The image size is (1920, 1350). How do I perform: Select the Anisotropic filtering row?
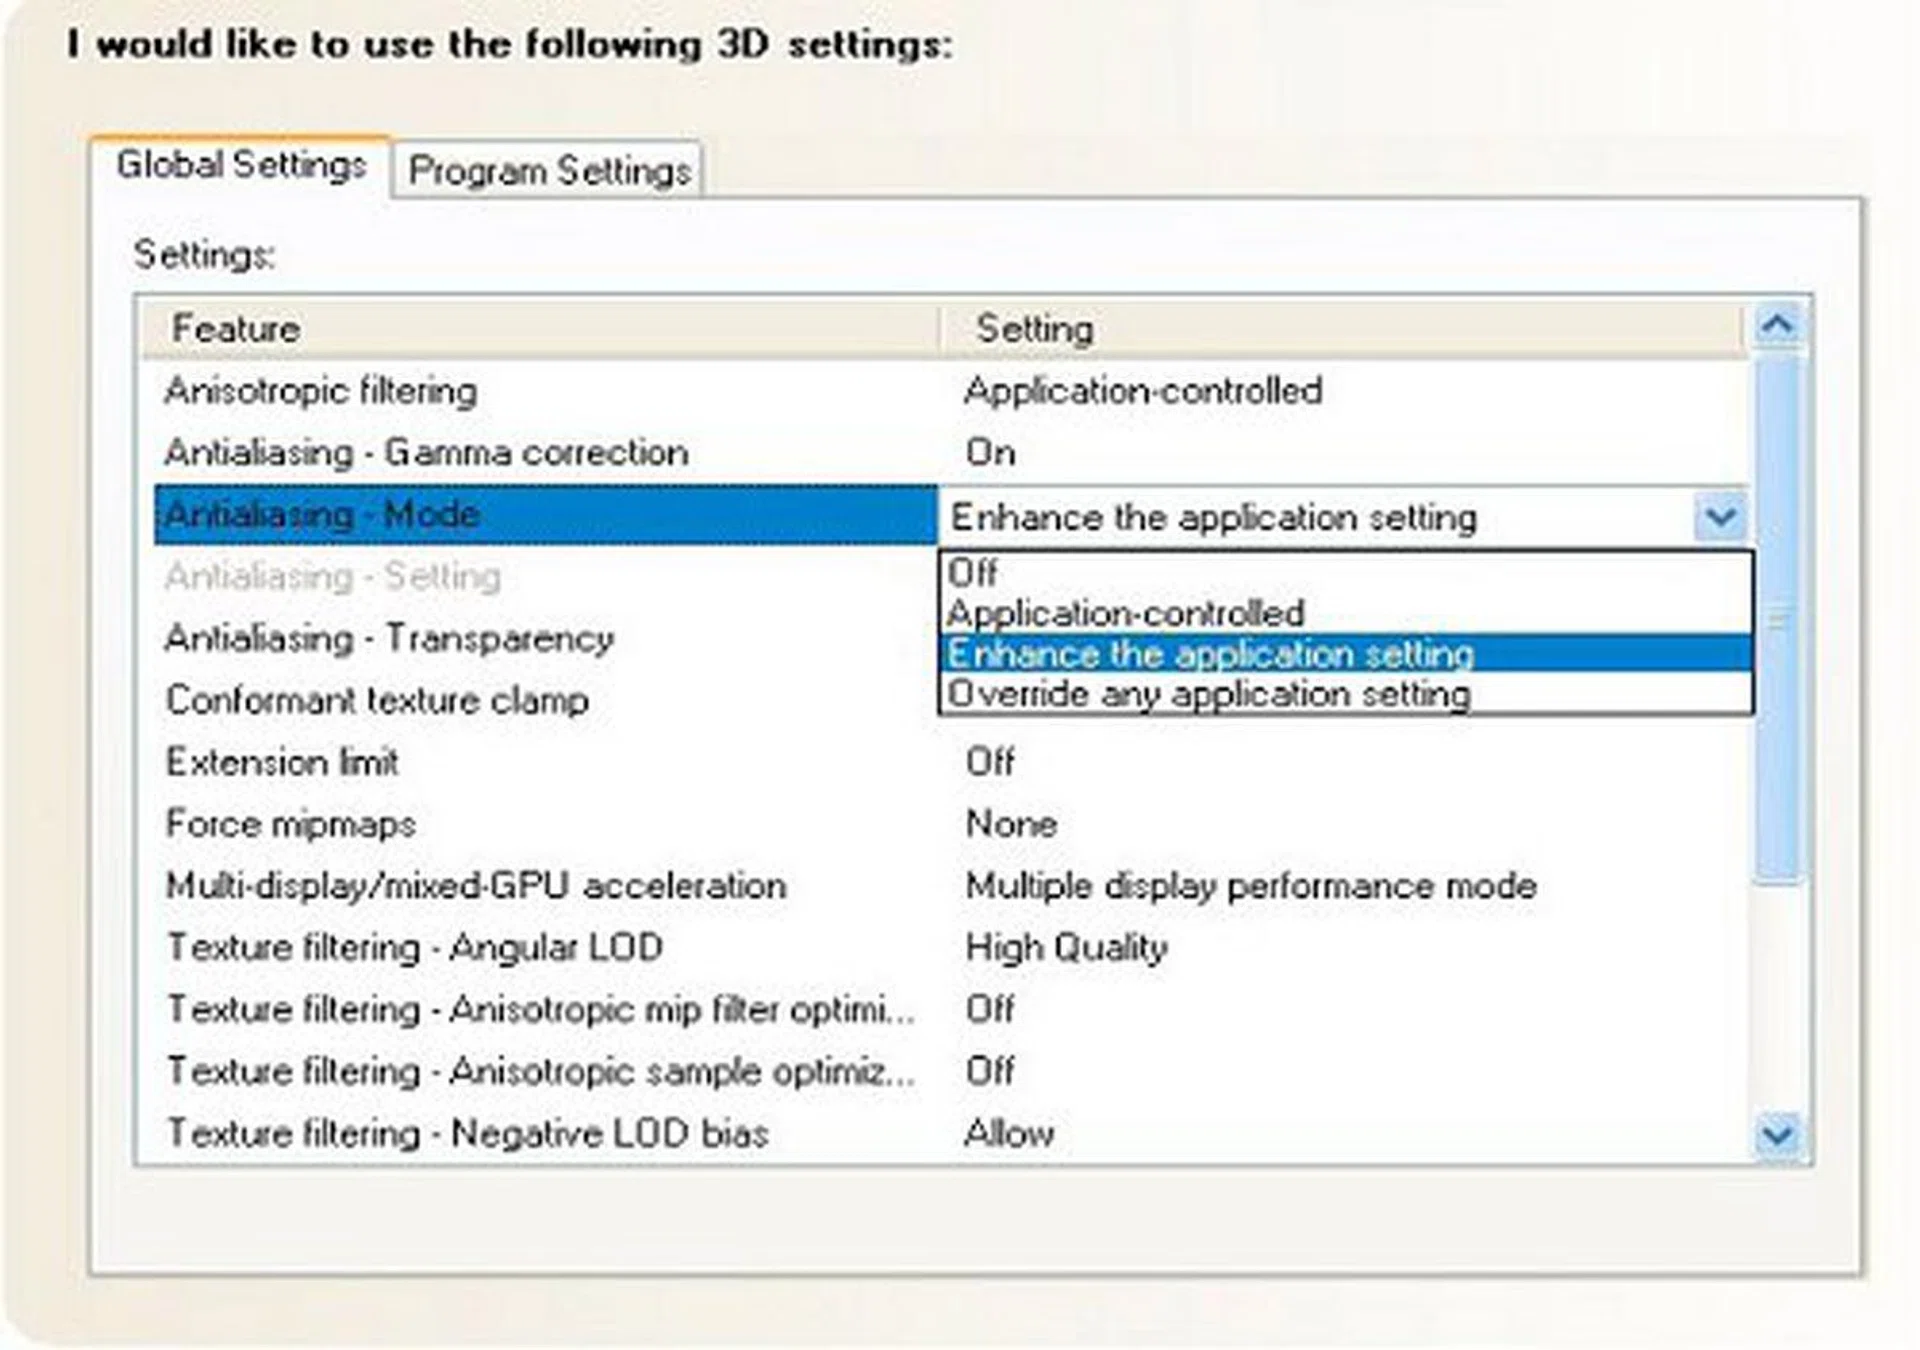click(x=321, y=391)
